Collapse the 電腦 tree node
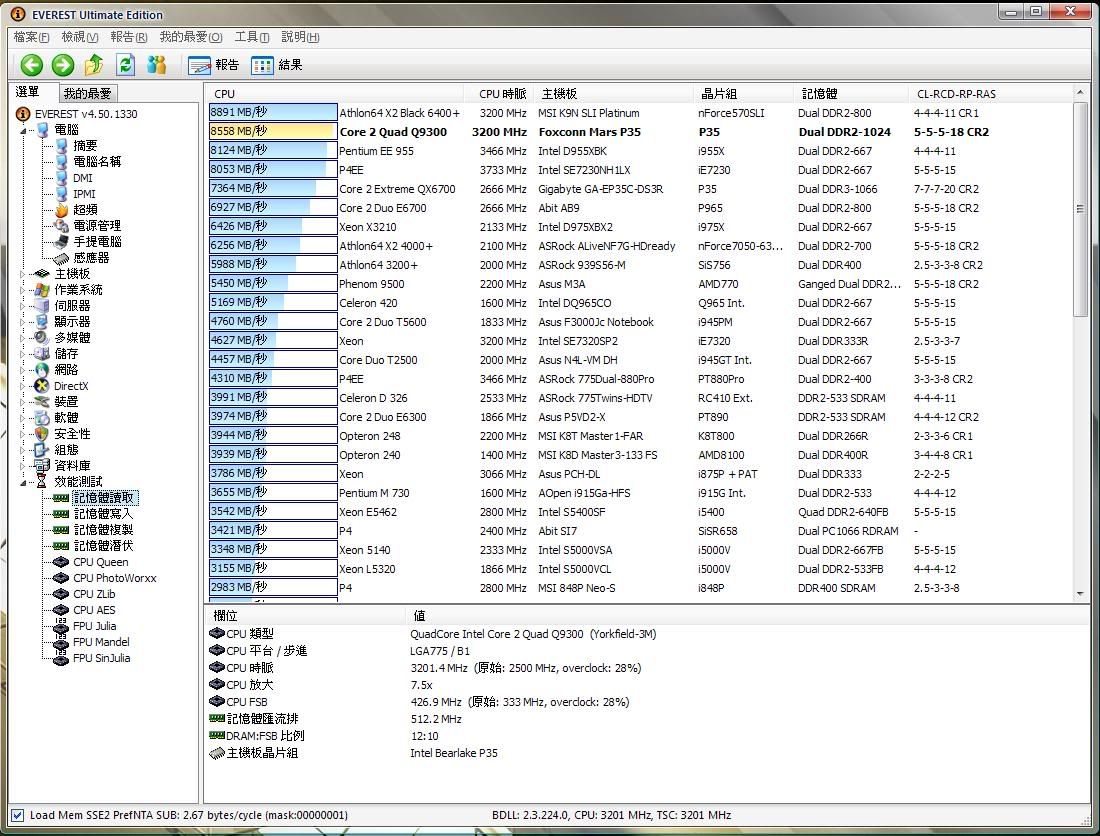This screenshot has height=836, width=1100. pos(22,130)
